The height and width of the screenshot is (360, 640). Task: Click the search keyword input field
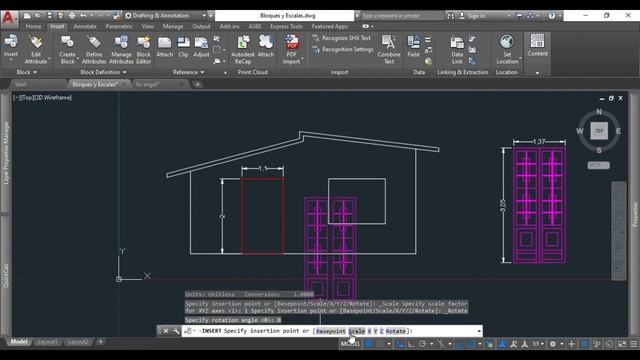402,16
